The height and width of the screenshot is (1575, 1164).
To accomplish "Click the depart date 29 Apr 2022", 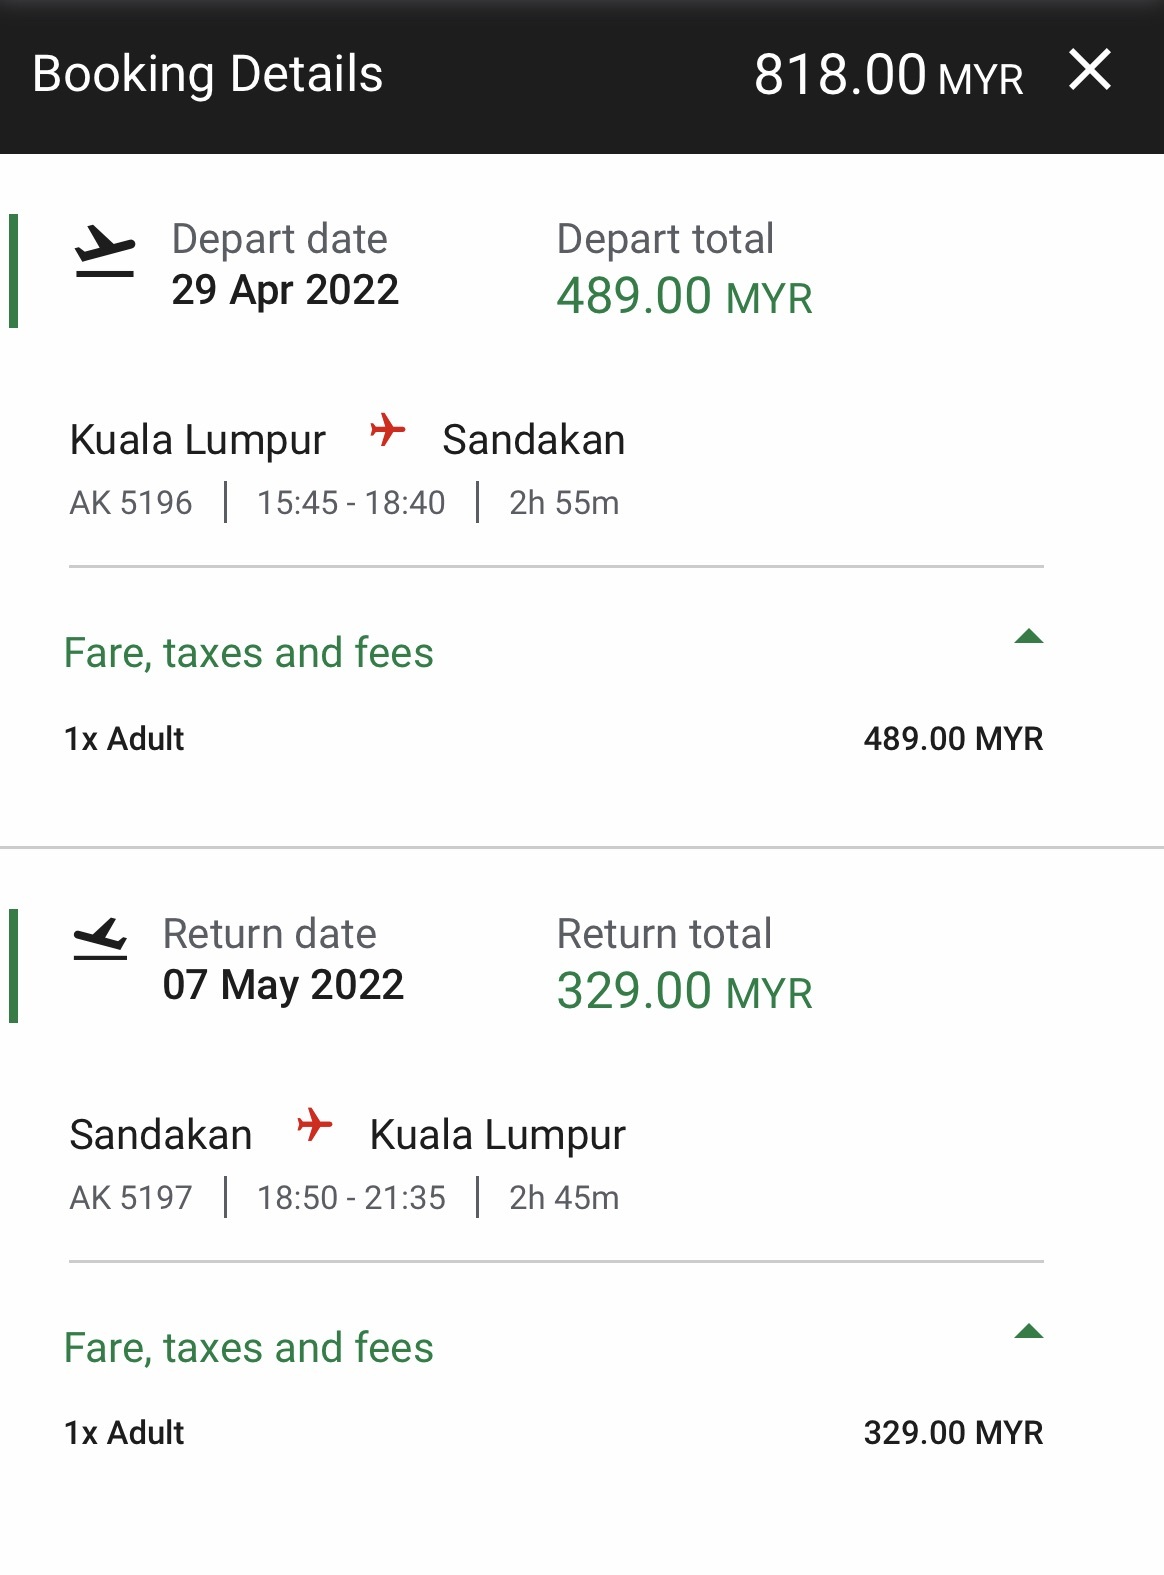I will (285, 290).
